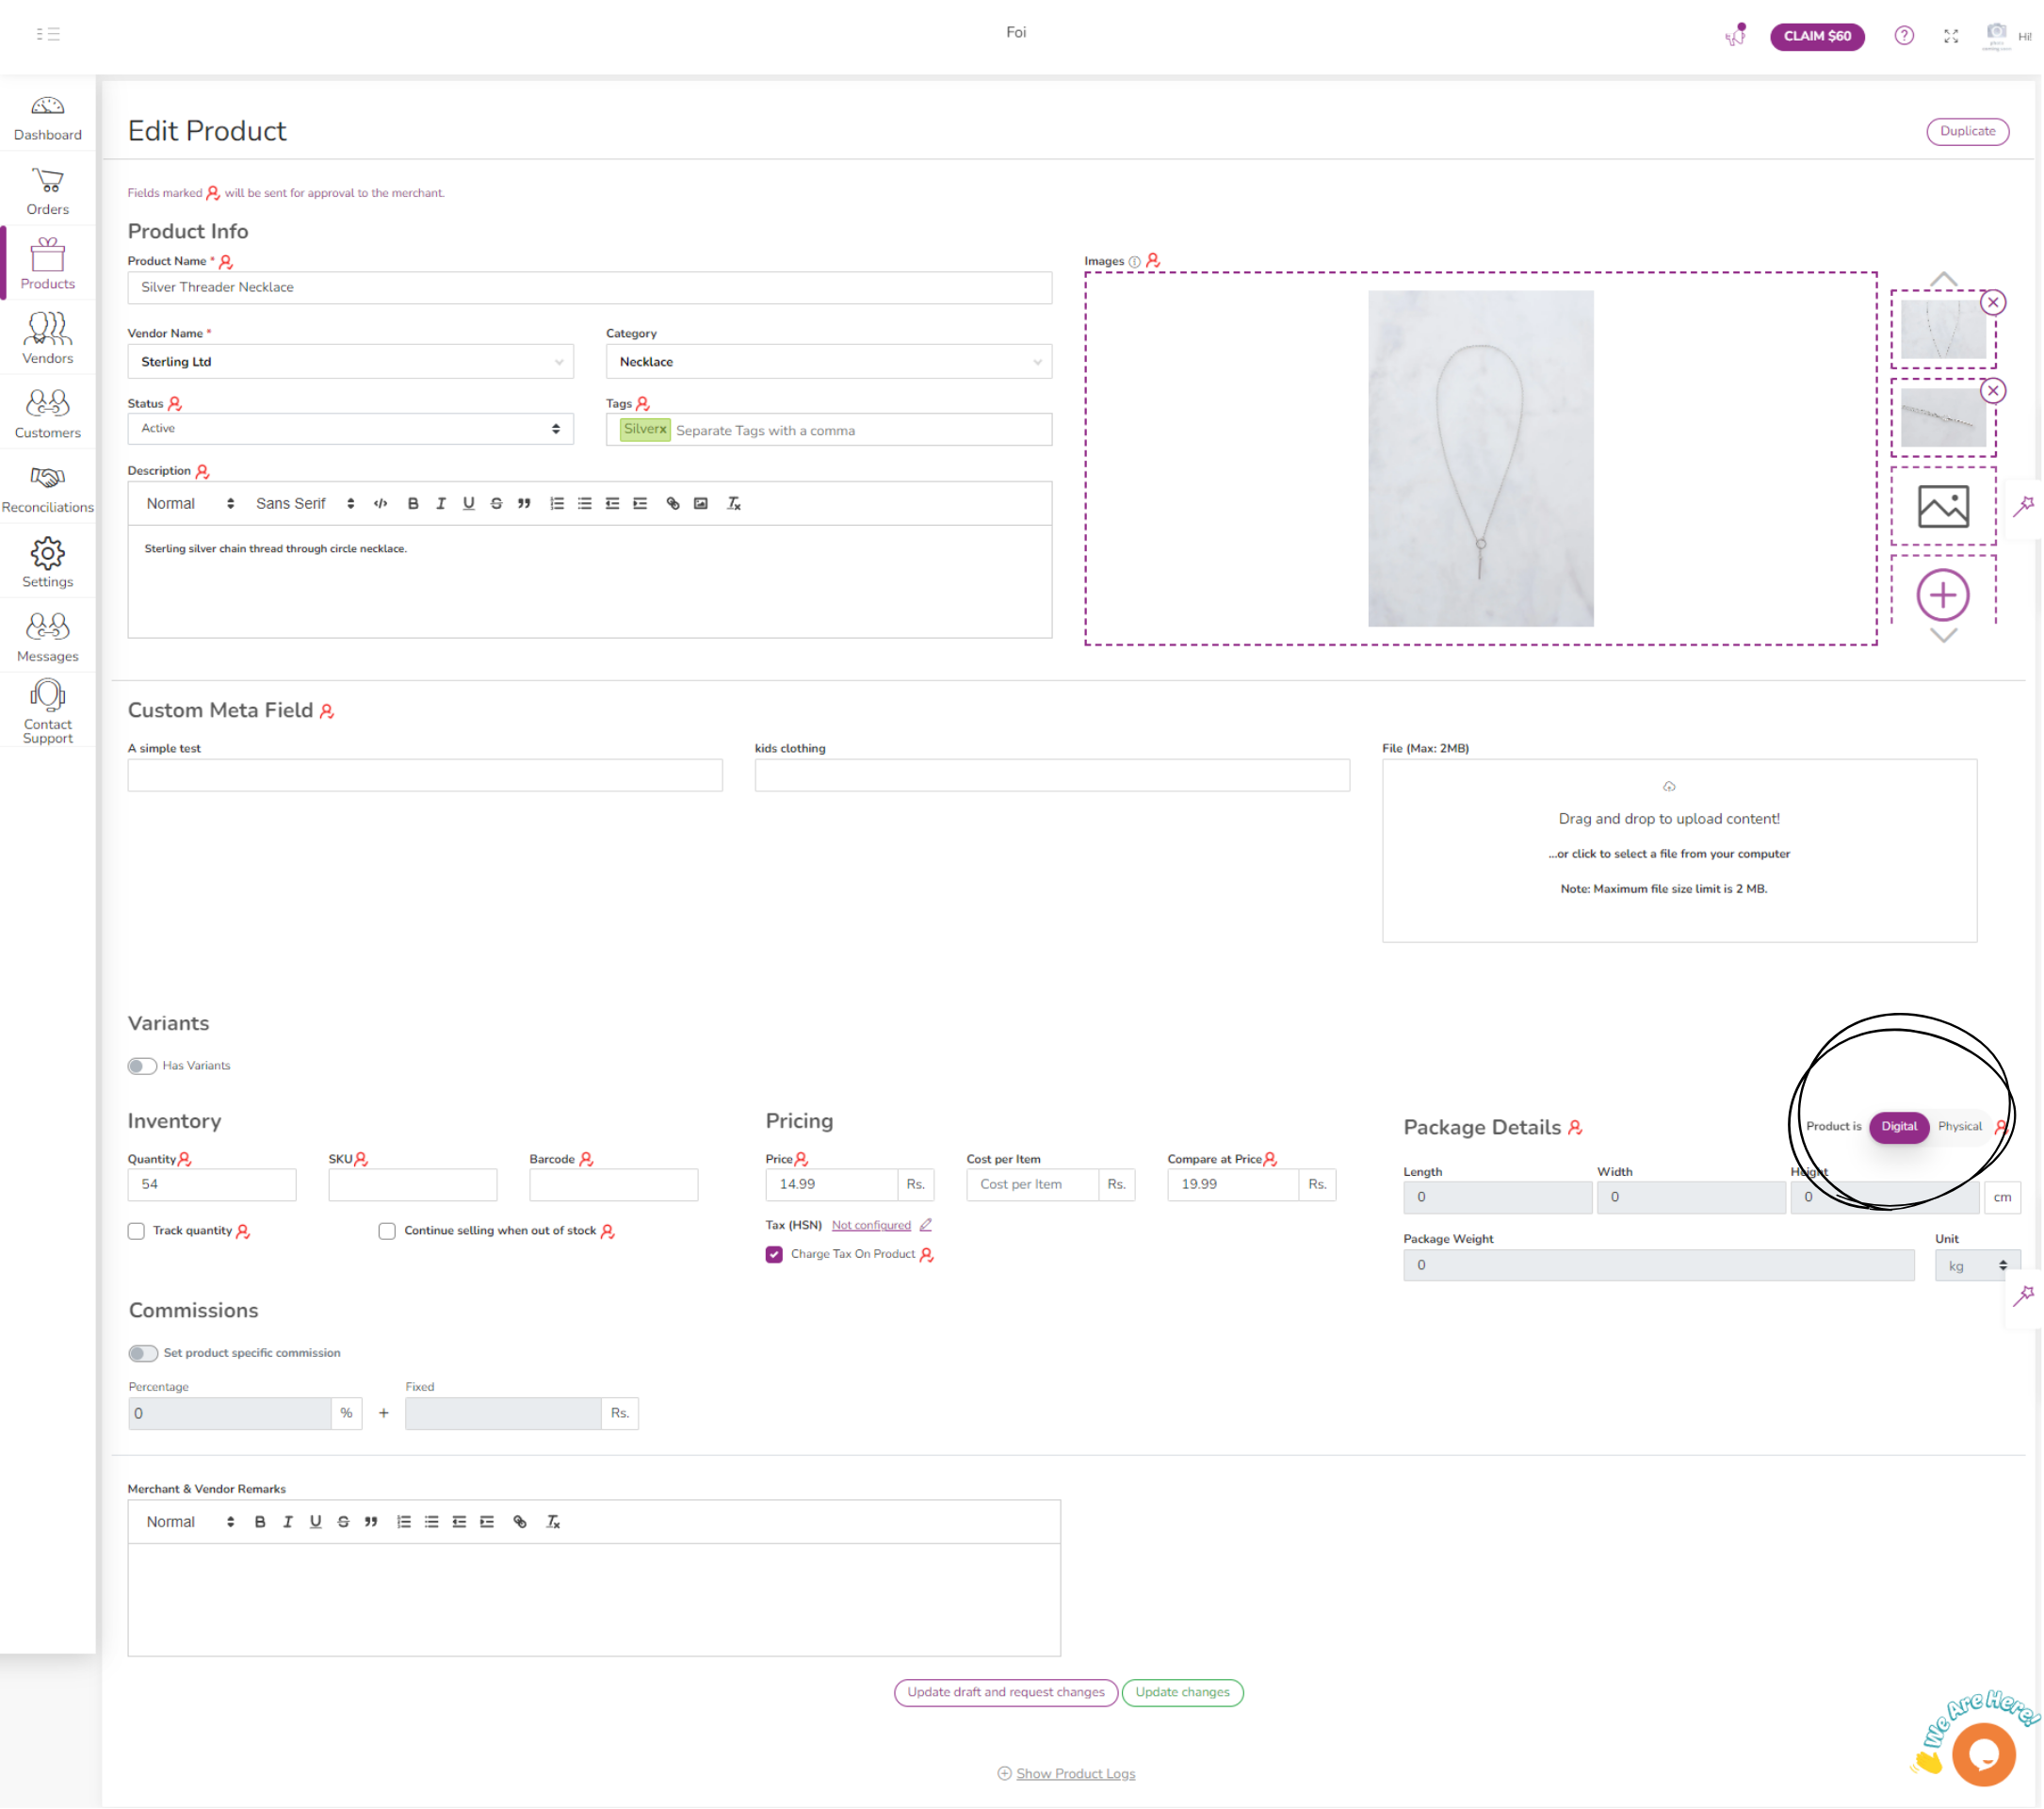This screenshot has width=2044, height=1809.
Task: Toggle Has Variants switch
Action: click(142, 1066)
